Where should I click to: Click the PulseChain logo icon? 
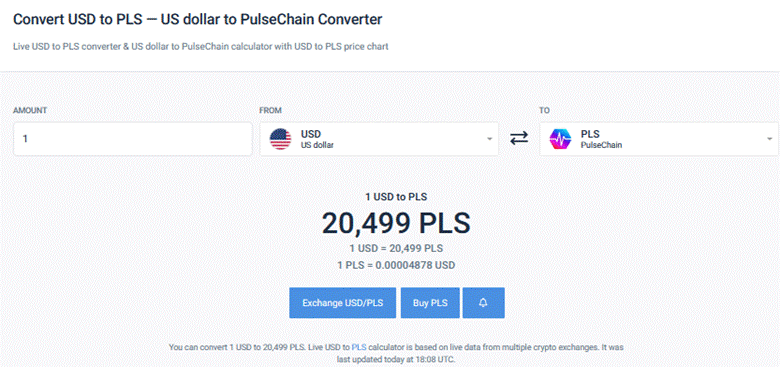pyautogui.click(x=560, y=139)
